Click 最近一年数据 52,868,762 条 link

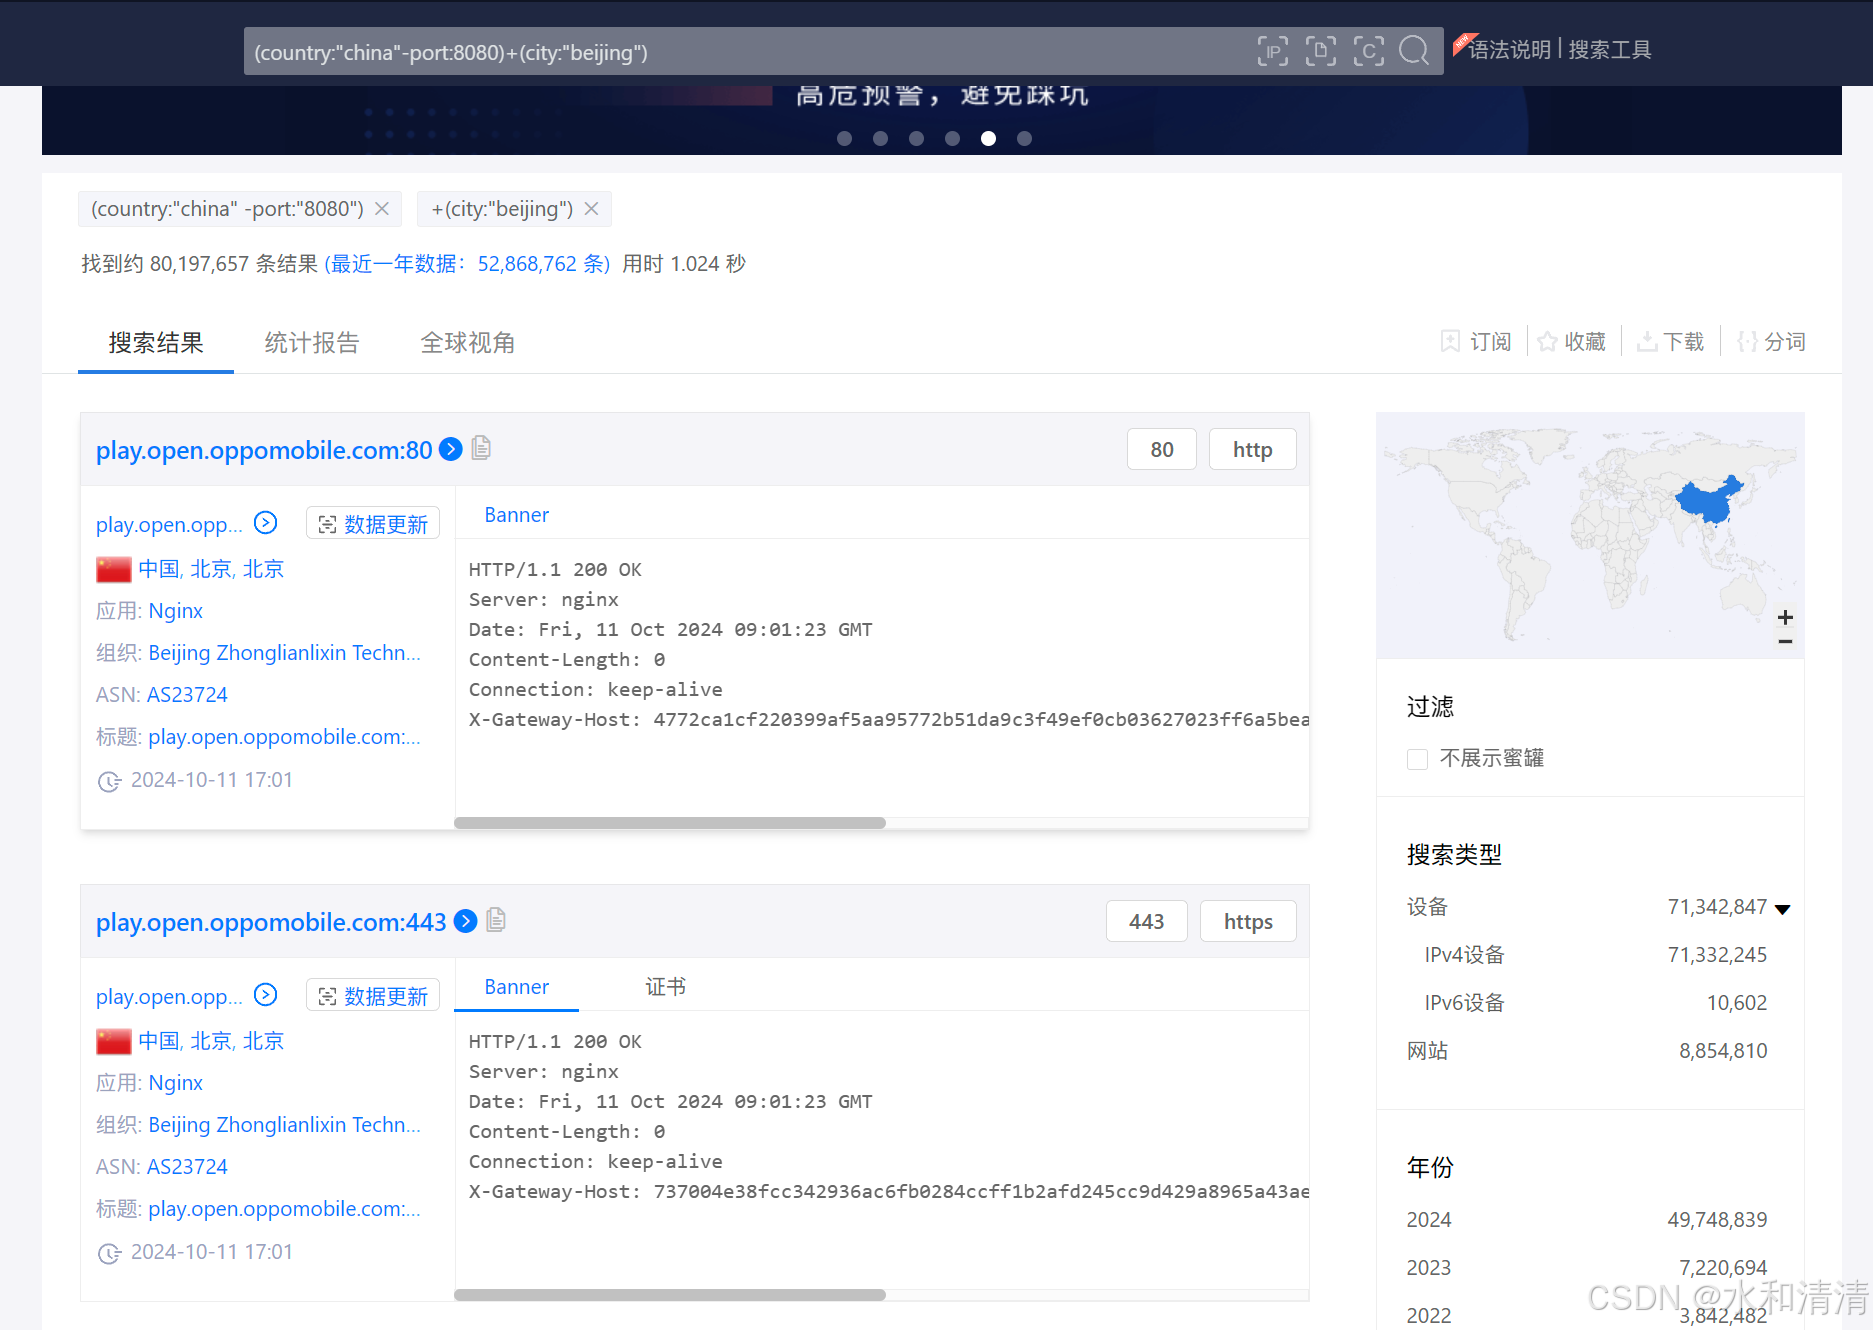click(467, 264)
